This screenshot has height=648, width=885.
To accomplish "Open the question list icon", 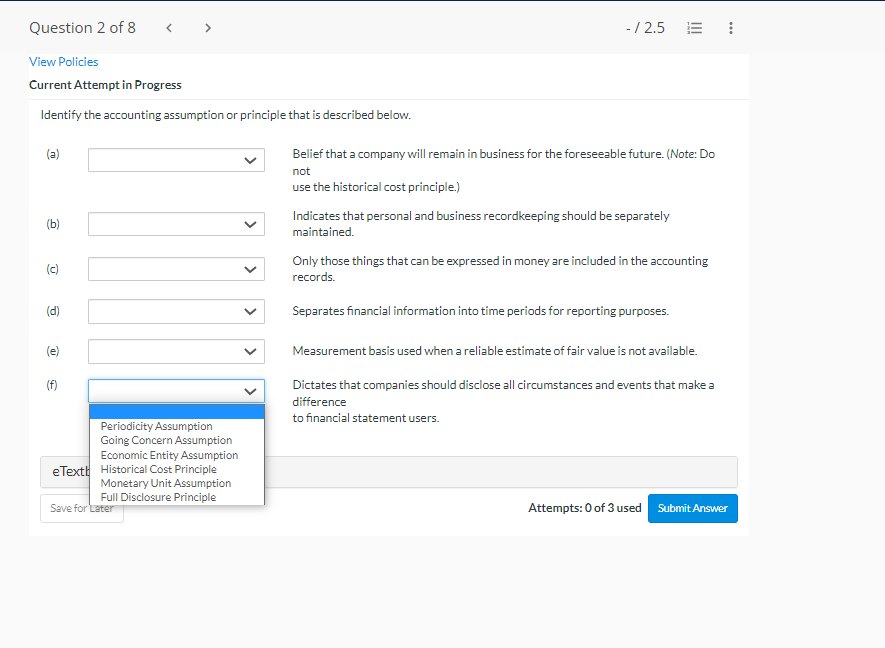I will pyautogui.click(x=694, y=28).
